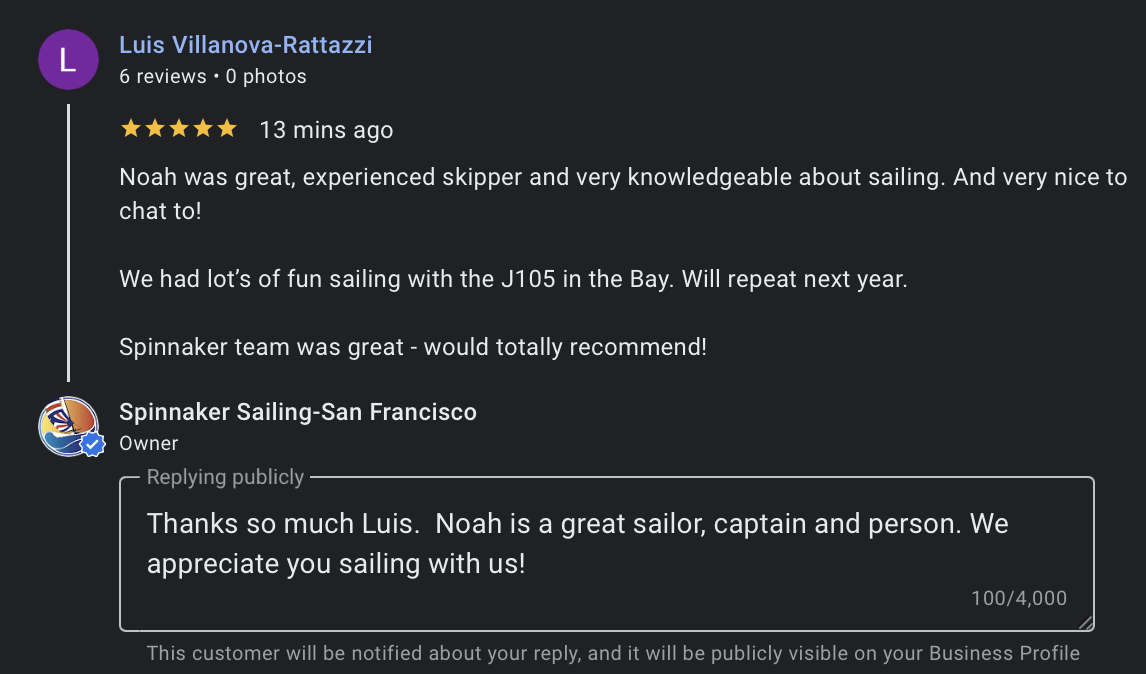This screenshot has width=1146, height=674.
Task: Click the blue verified badge on the logo
Action: 93,444
